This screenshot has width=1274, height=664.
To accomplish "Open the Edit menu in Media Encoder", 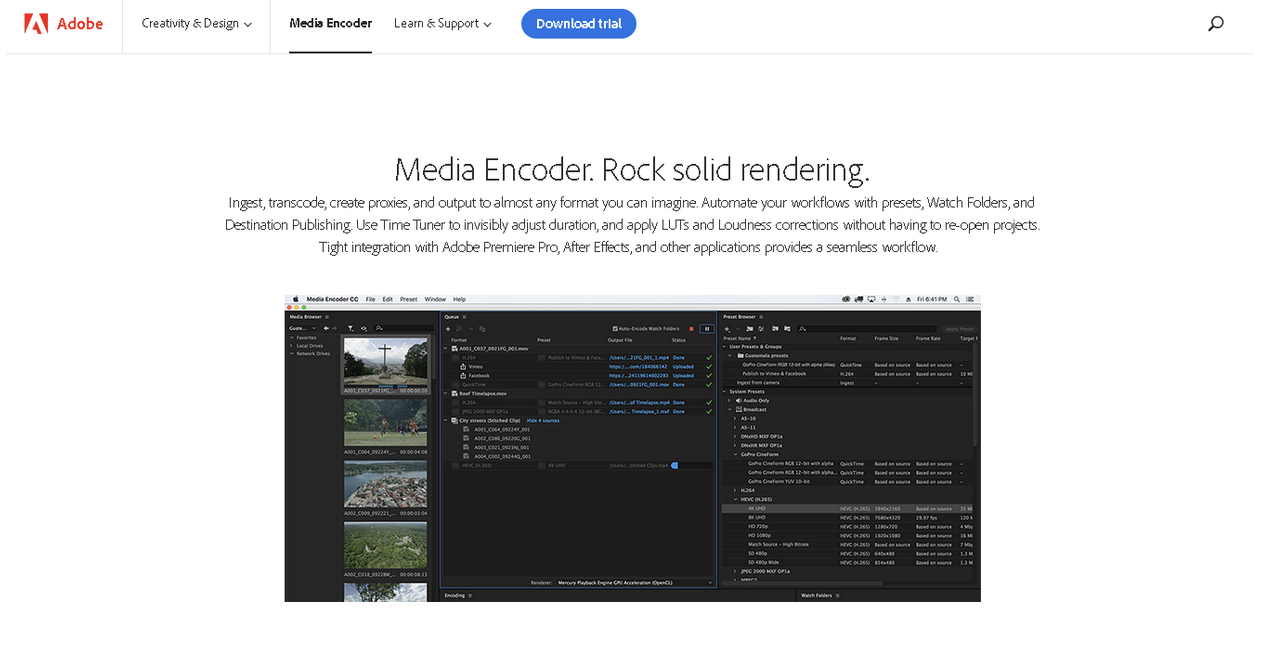I will 388,299.
